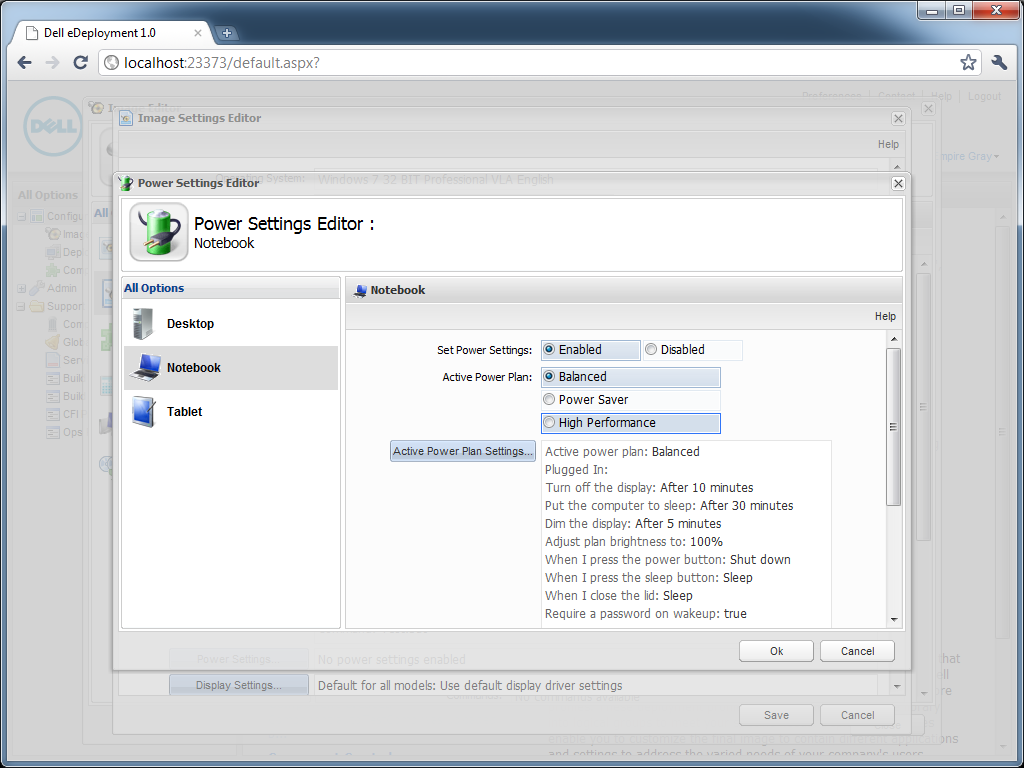Select the Dell eDeployment 1.0 browser tab

(113, 33)
